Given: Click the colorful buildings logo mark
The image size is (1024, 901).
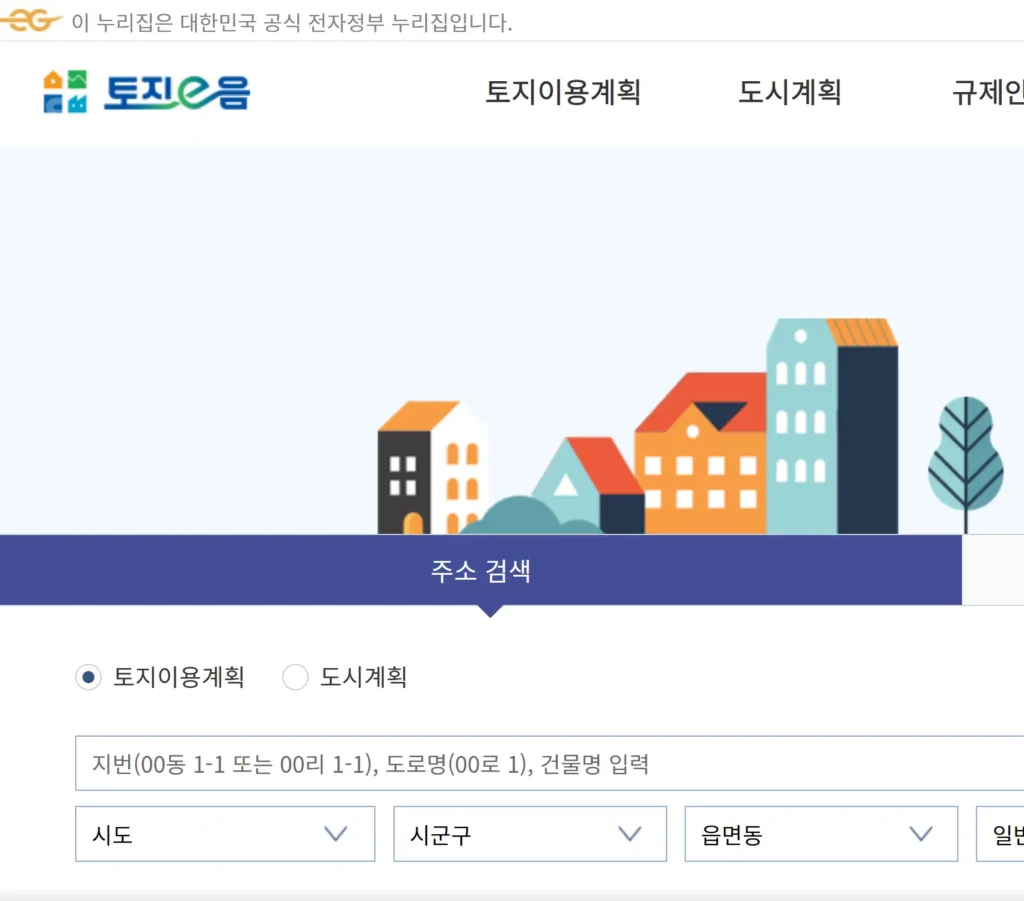Looking at the screenshot, I should pos(64,93).
